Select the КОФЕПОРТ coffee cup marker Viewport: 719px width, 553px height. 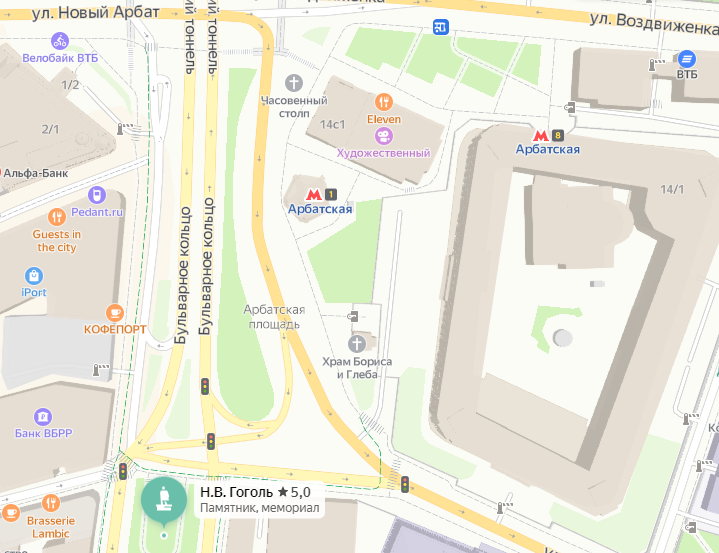[115, 313]
